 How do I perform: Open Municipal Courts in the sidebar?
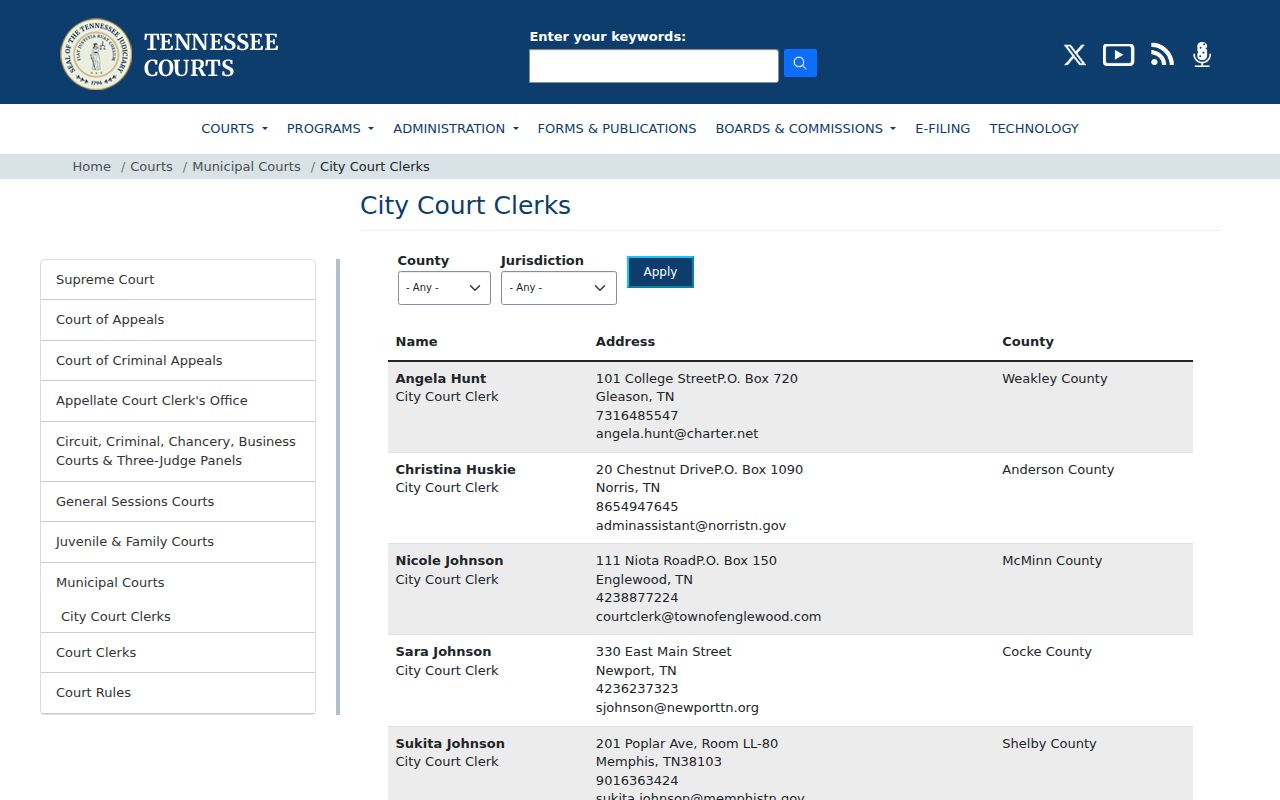[110, 583]
